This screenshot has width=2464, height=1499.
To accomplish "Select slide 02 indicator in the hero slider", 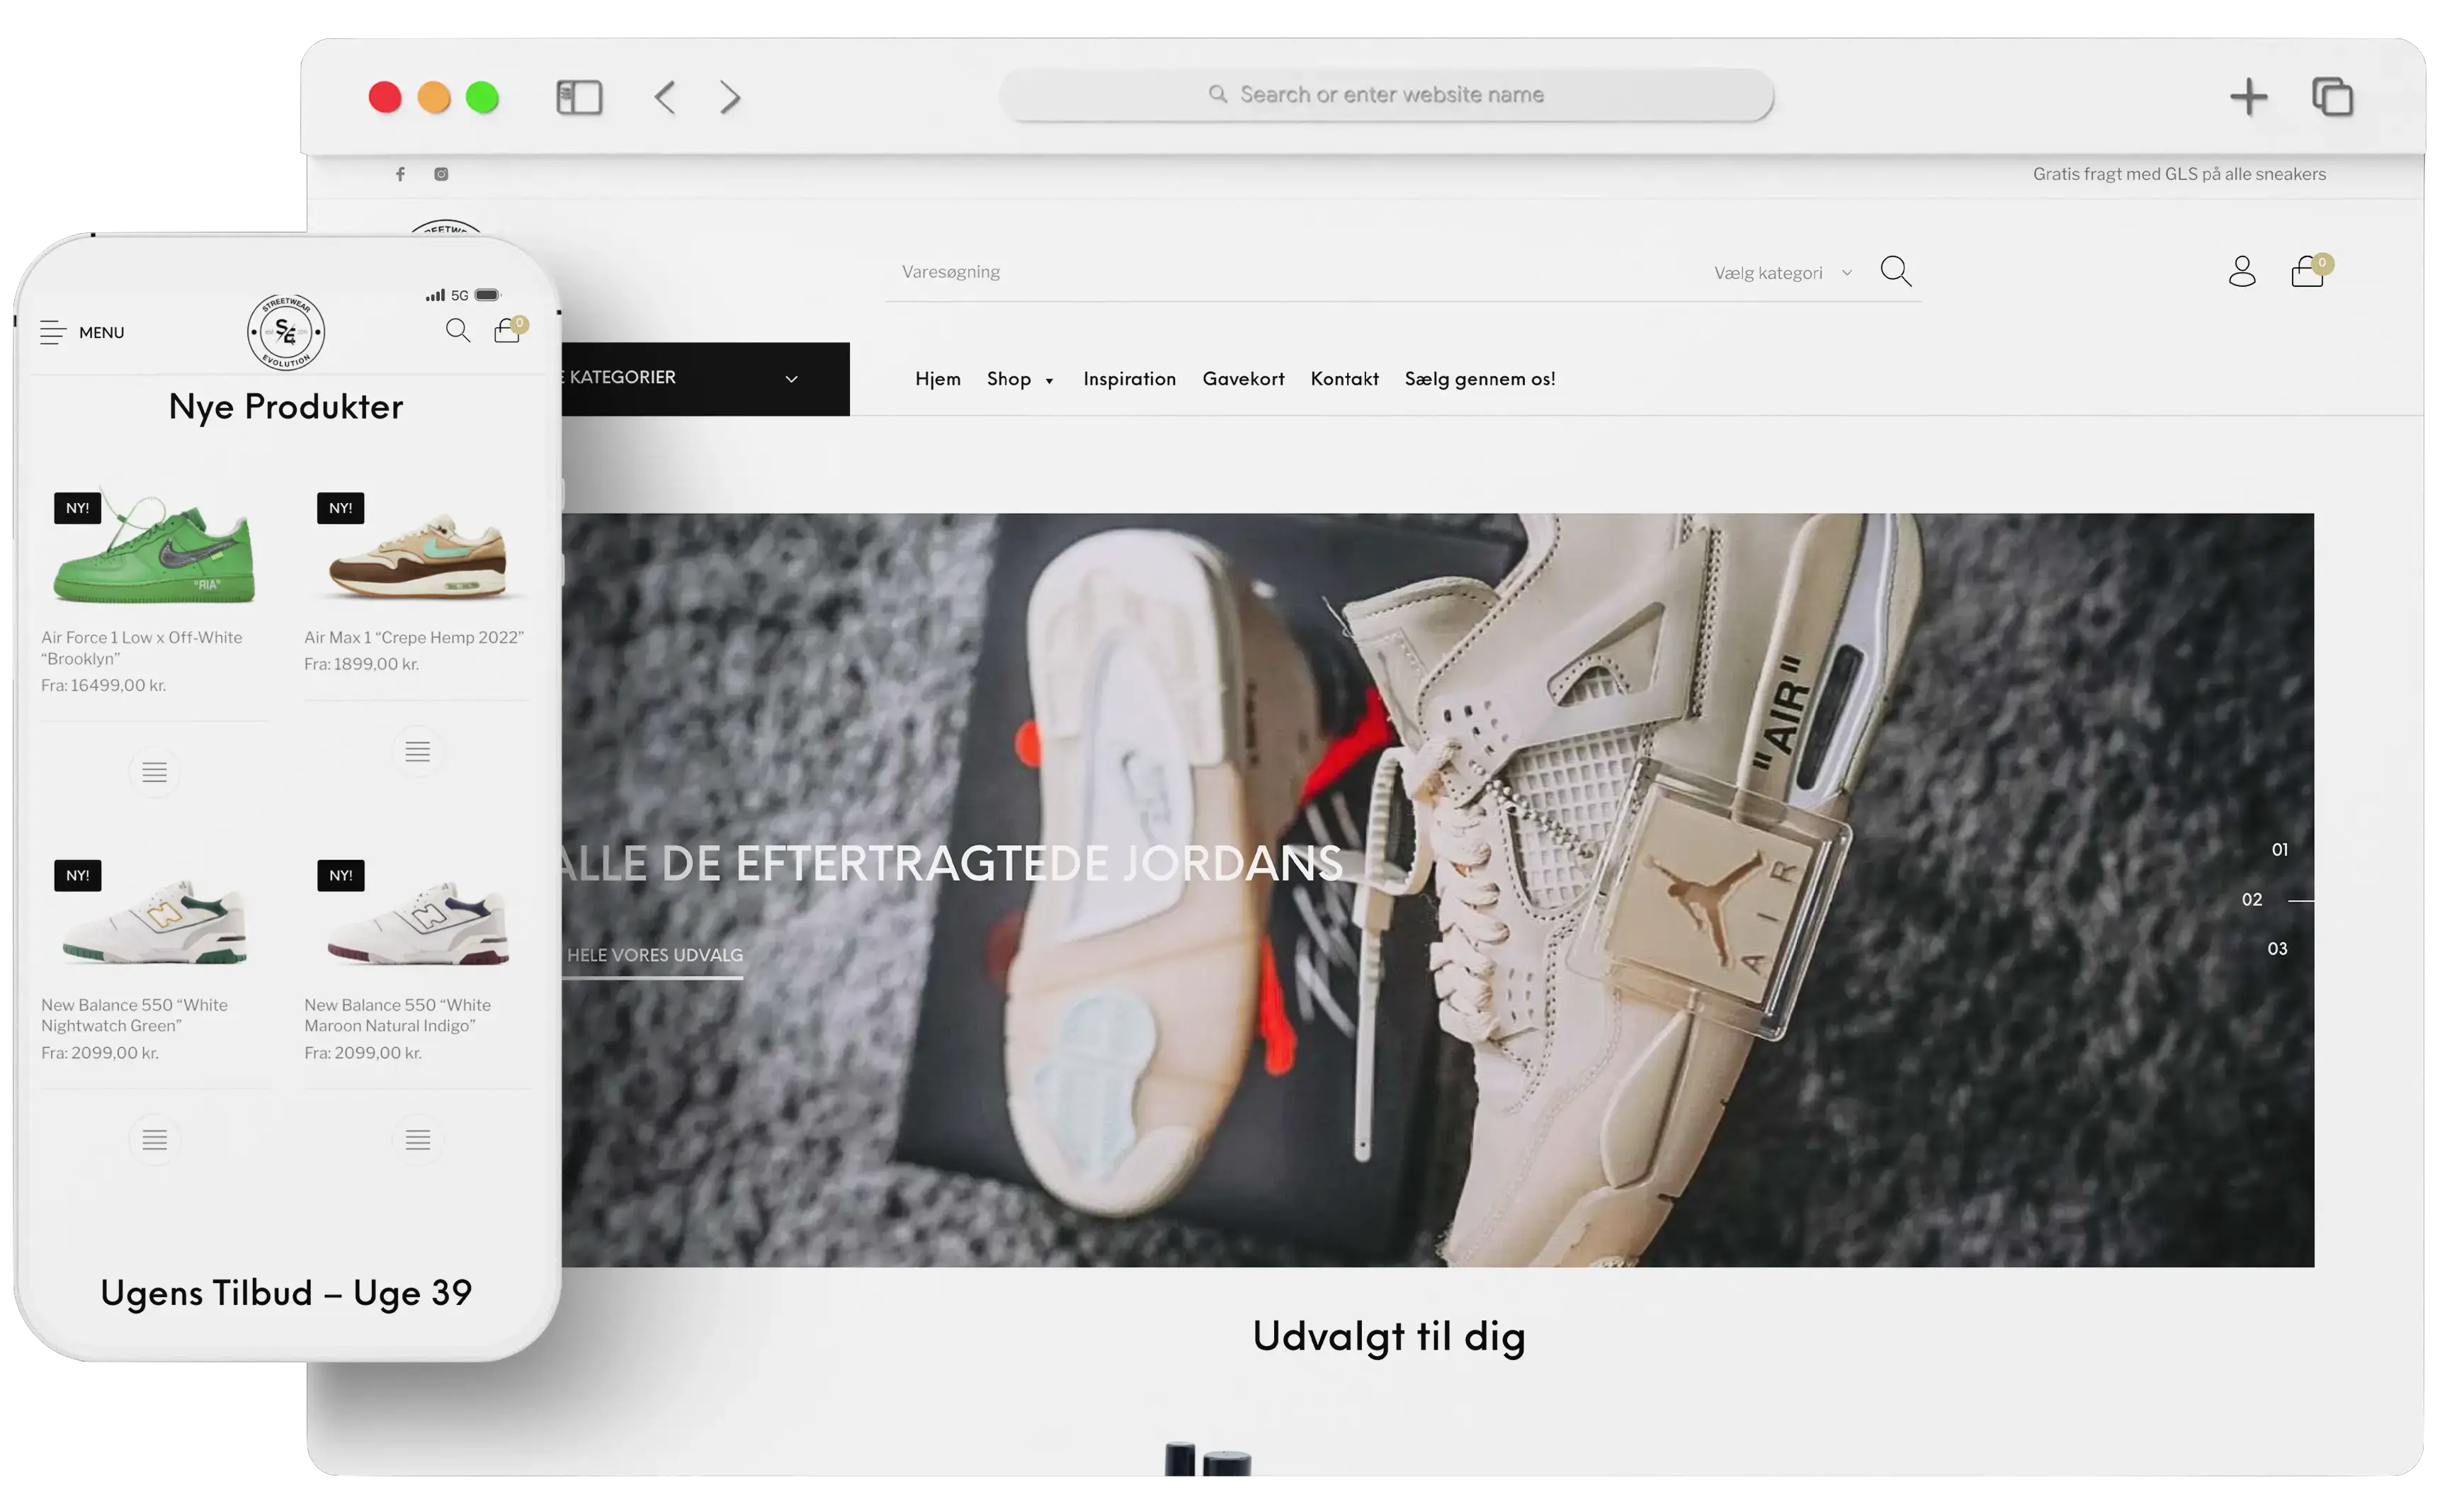I will coord(2254,901).
